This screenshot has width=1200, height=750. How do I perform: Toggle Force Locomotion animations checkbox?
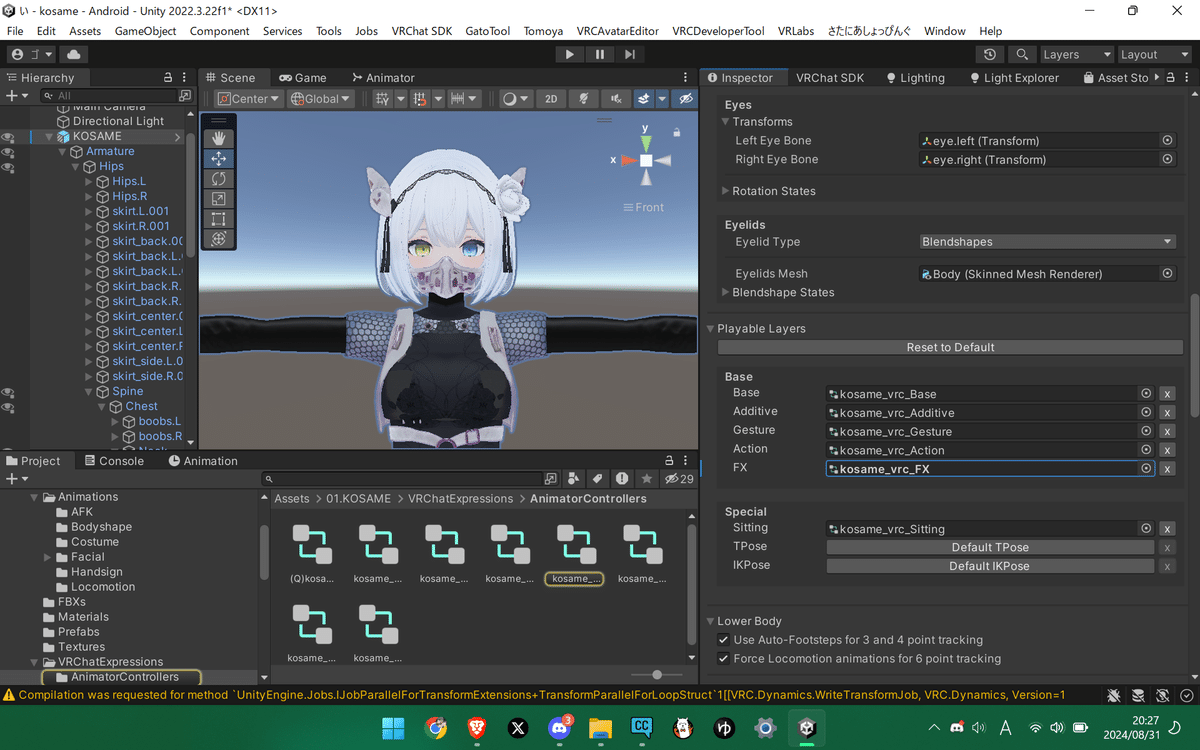pos(724,659)
